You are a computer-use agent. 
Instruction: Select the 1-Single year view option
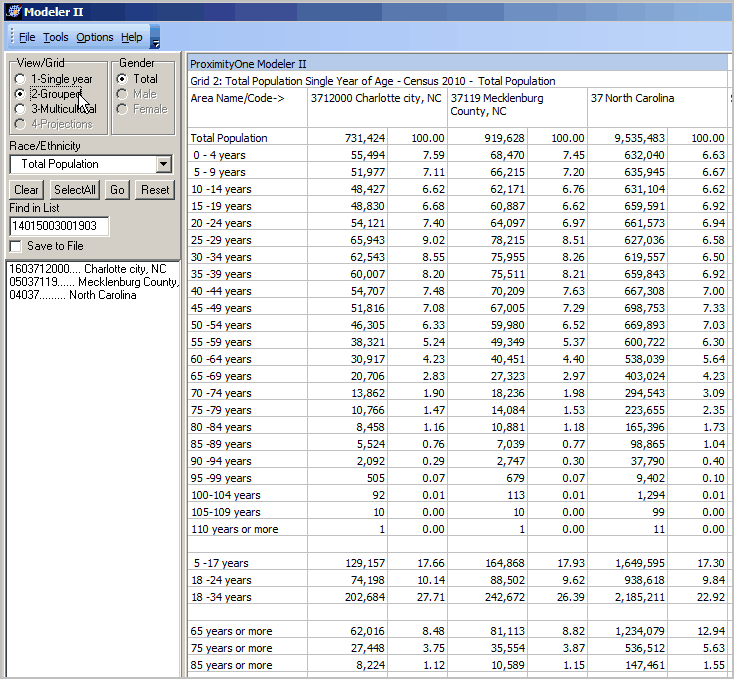(54, 79)
